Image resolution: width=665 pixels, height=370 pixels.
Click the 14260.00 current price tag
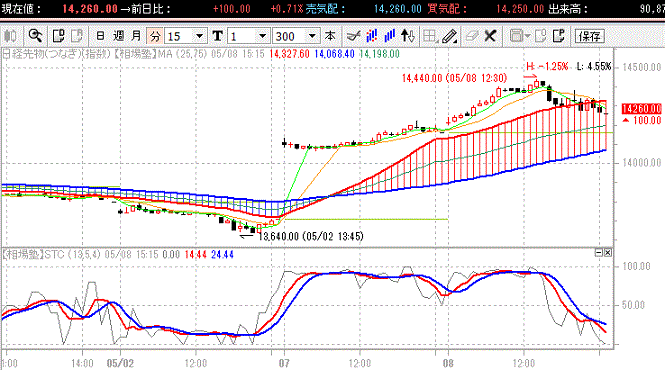pyautogui.click(x=642, y=109)
